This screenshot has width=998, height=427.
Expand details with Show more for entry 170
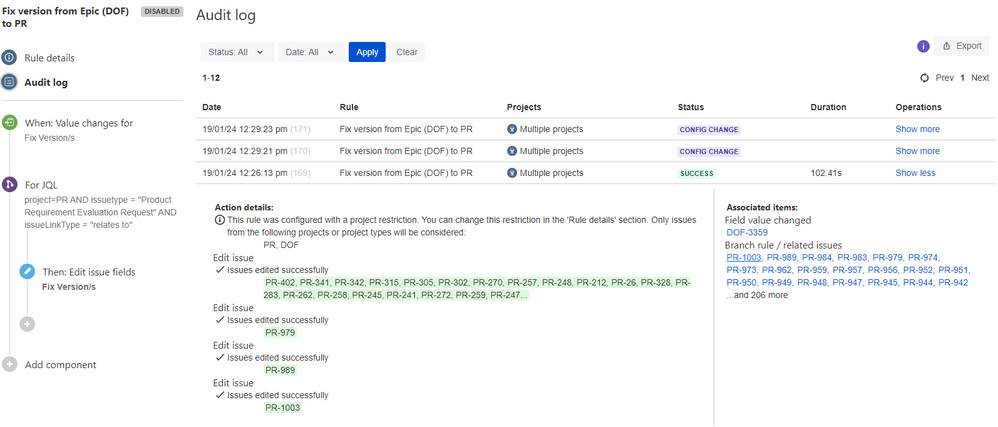coord(917,151)
